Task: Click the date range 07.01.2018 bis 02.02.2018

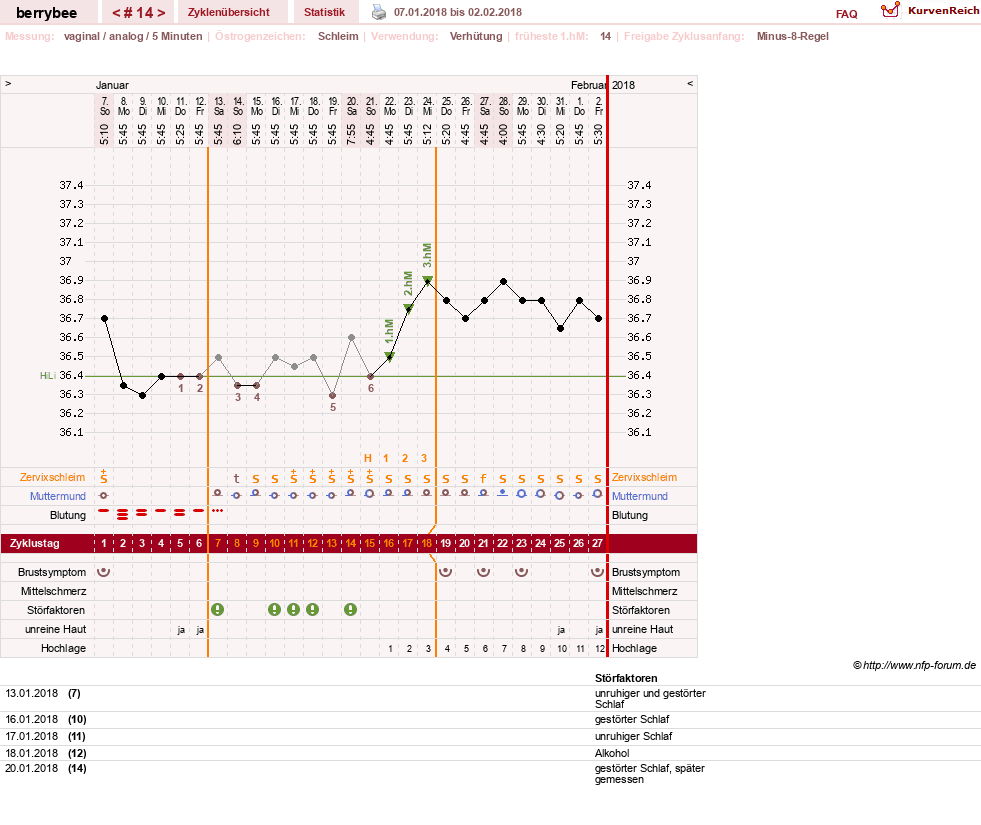Action: [x=457, y=12]
